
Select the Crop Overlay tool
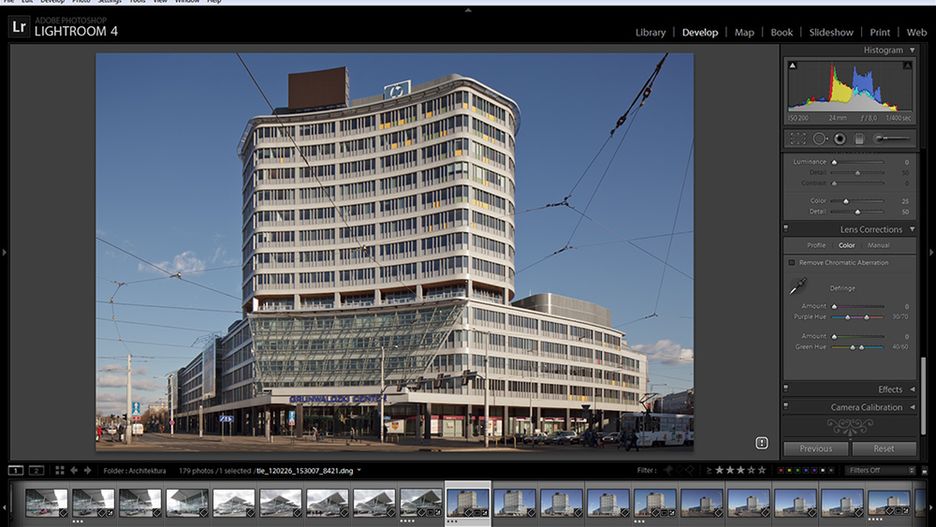coord(798,139)
